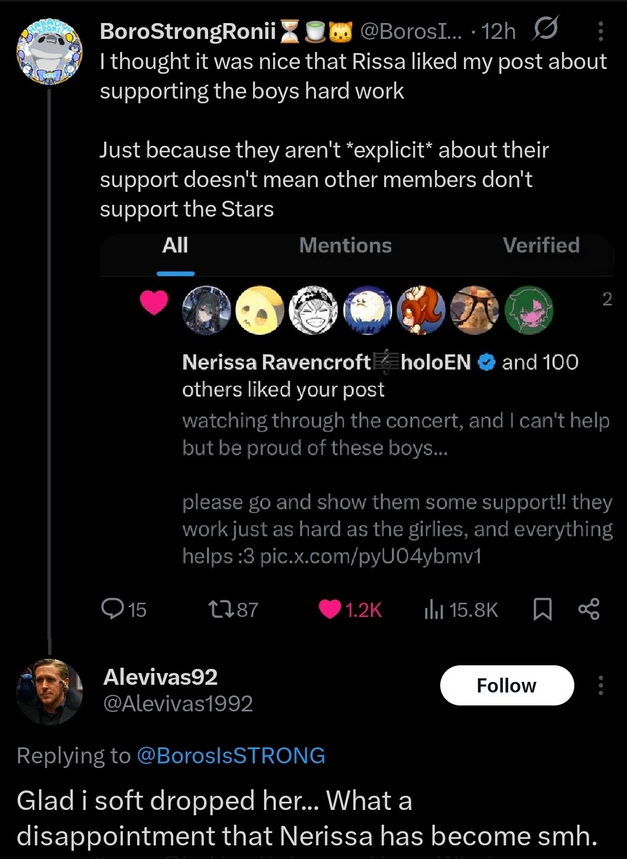Screen dimensions: 627x859
Task: Open post view analytics icon
Action: click(x=433, y=608)
